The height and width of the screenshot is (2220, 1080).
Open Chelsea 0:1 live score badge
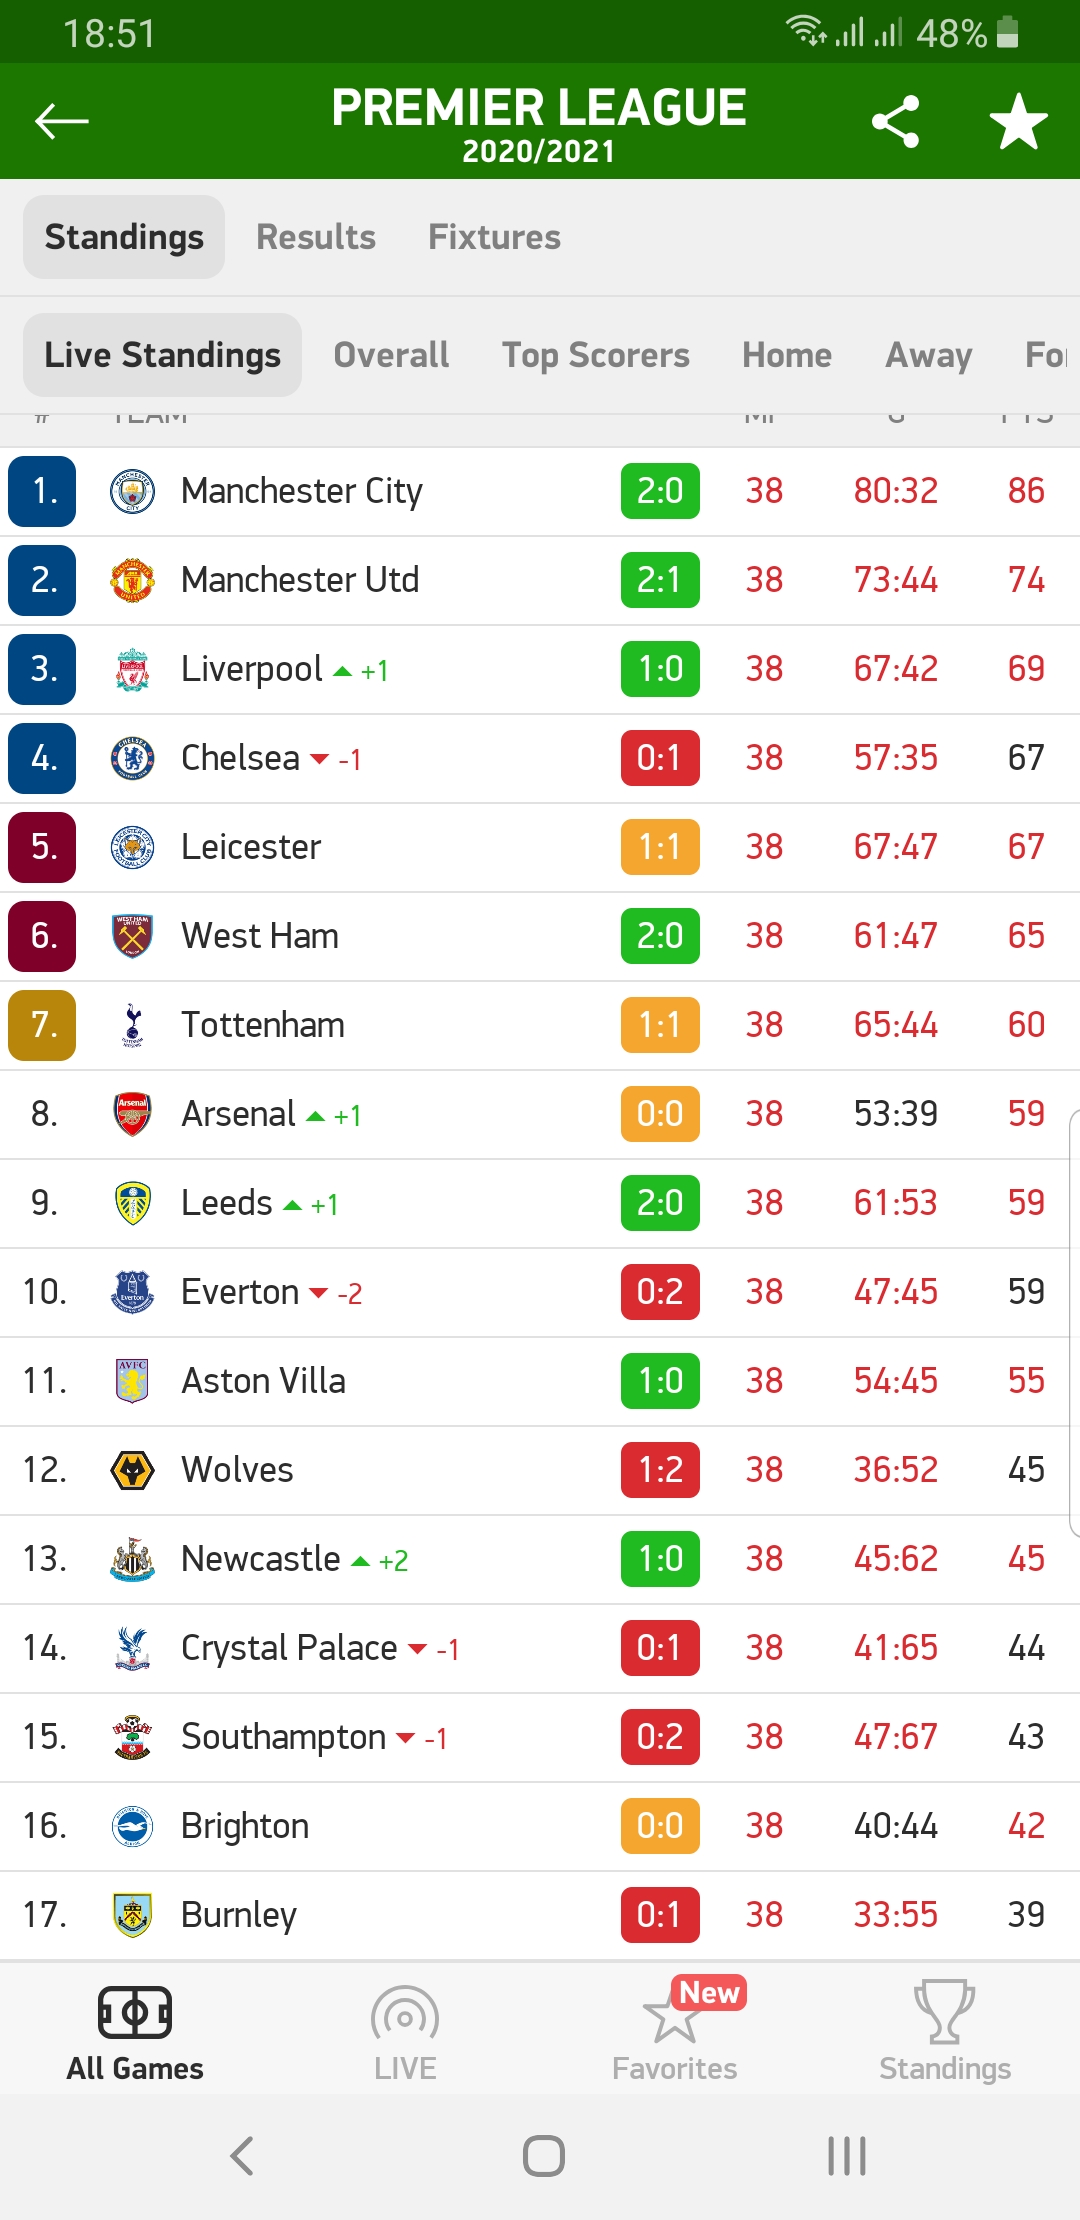(660, 758)
